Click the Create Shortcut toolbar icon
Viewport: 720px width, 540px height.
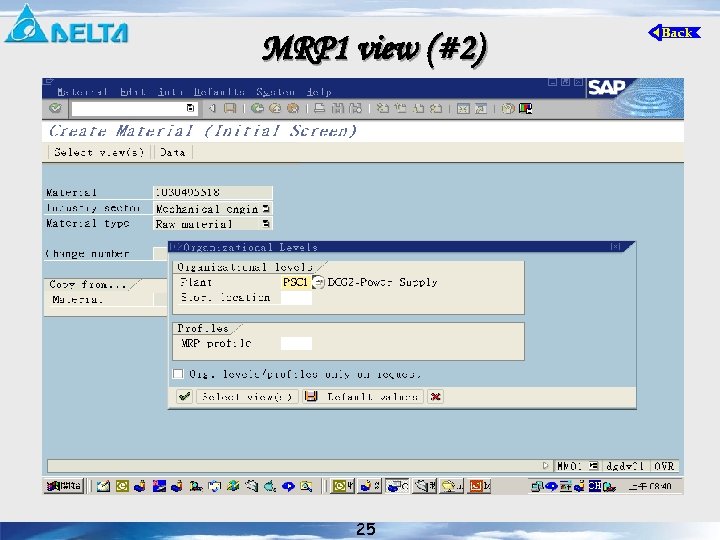[481, 108]
